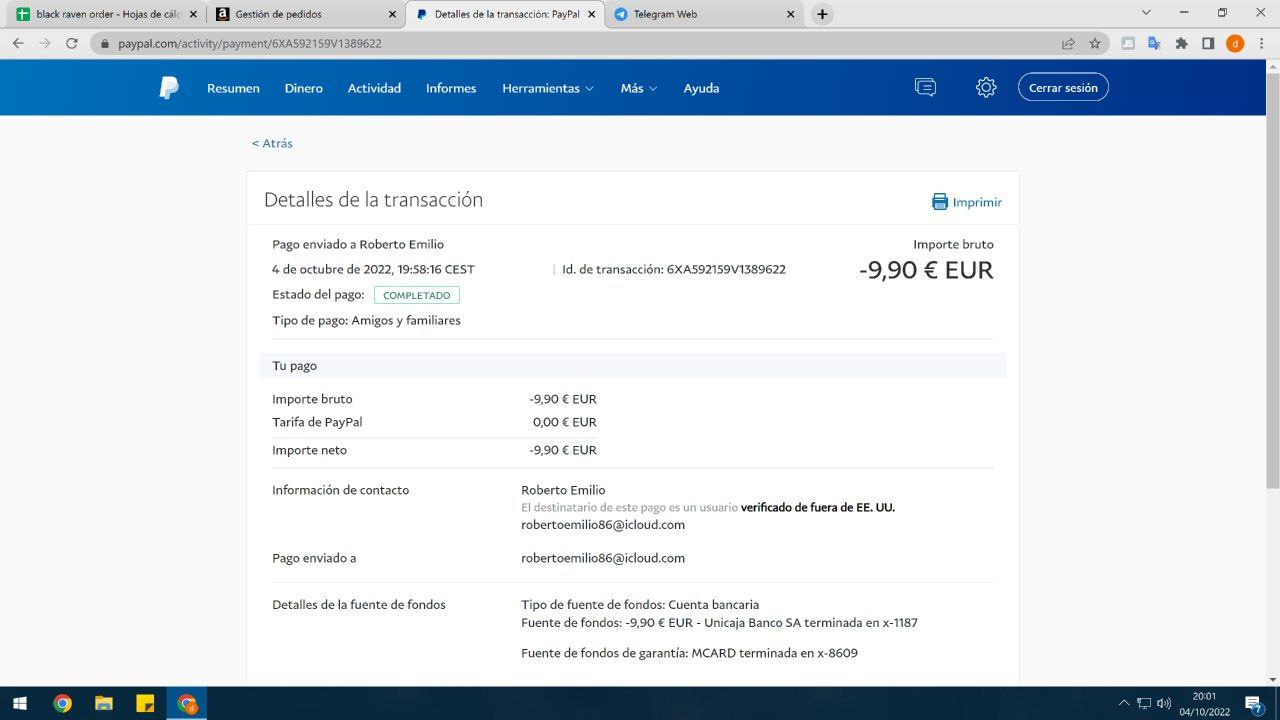Open the Chrome extensions puzzle icon
This screenshot has height=720, width=1280.
1181,43
